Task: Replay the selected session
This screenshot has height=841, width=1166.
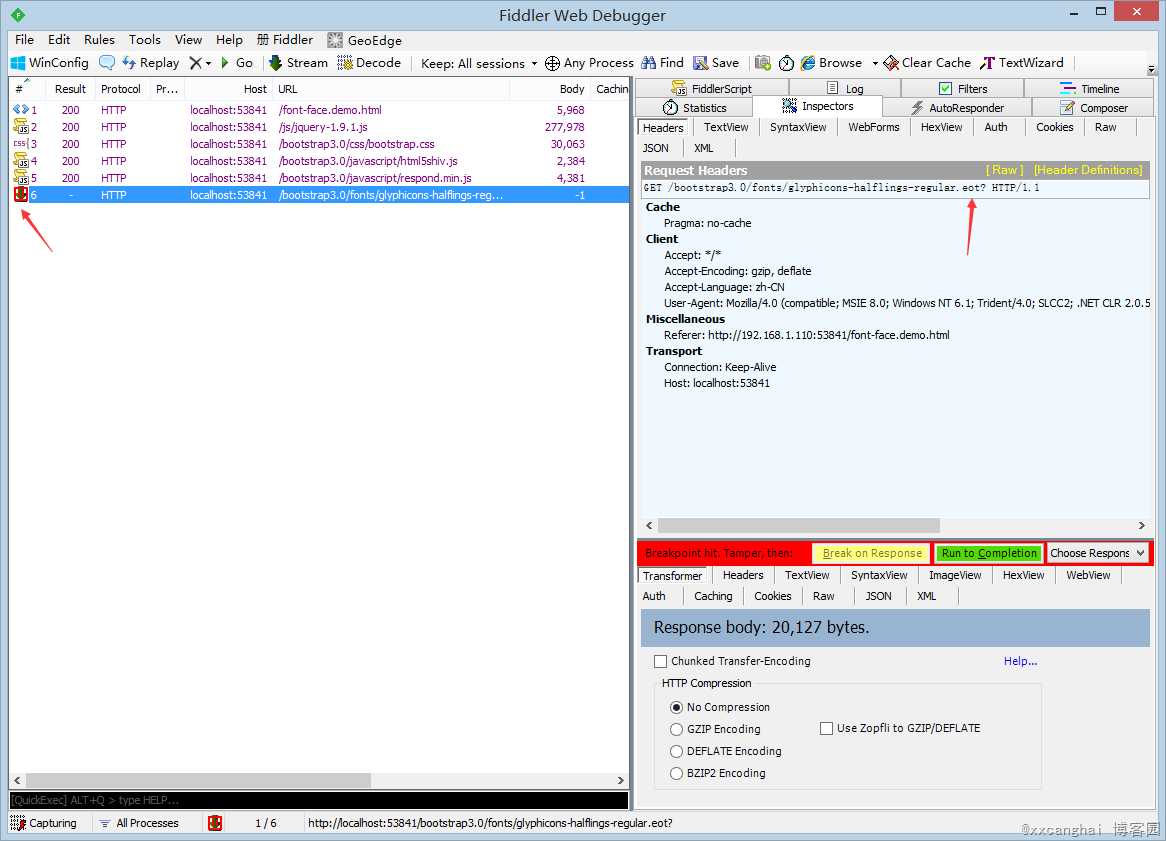Action: [150, 63]
